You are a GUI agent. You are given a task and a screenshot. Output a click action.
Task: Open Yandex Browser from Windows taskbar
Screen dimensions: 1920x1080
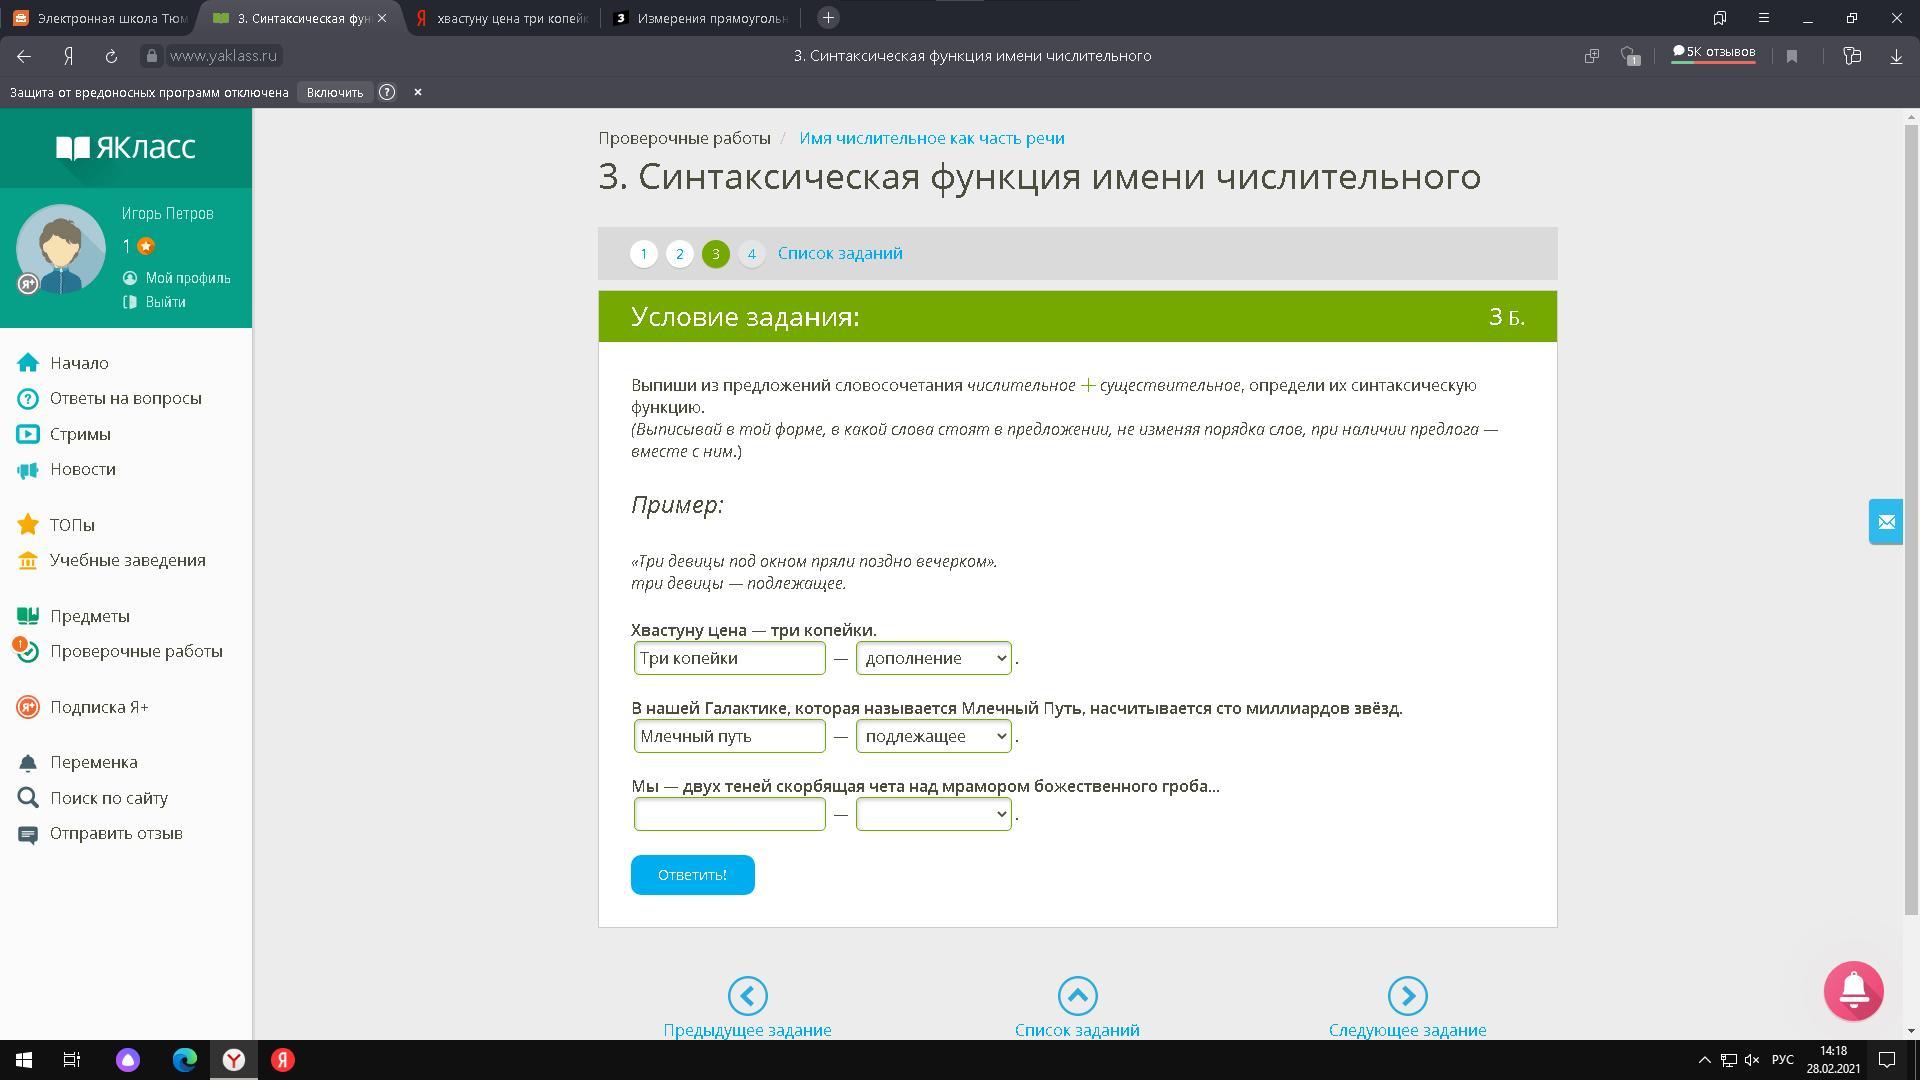coord(233,1060)
